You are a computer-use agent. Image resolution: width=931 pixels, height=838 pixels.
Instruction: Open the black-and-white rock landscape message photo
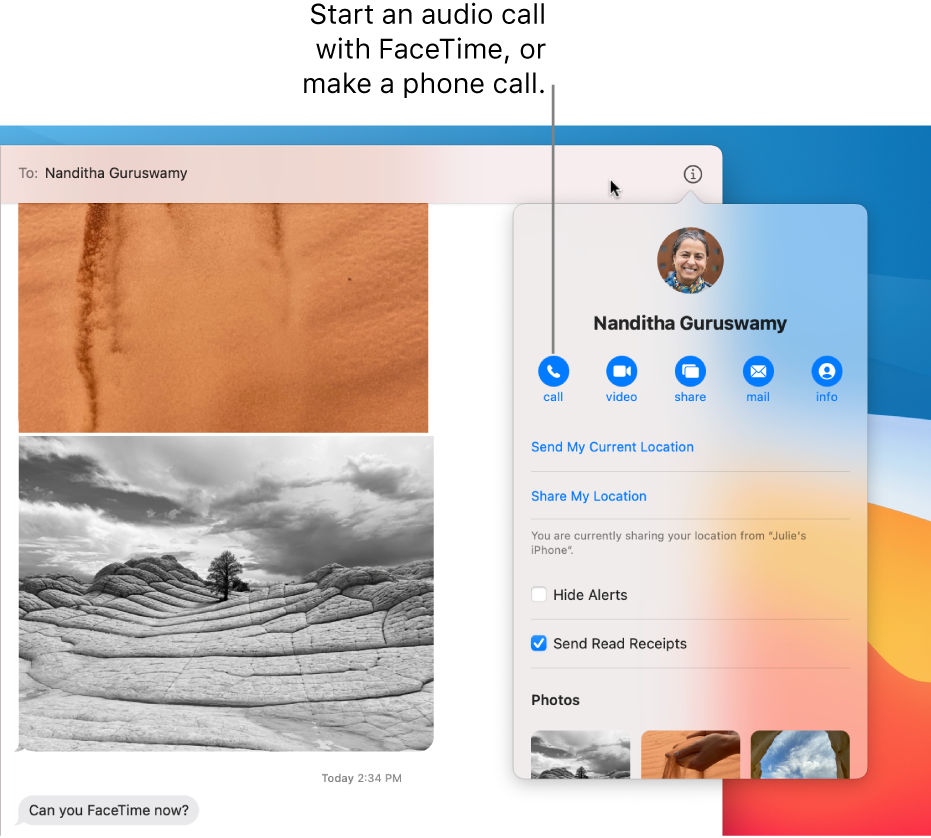click(226, 594)
